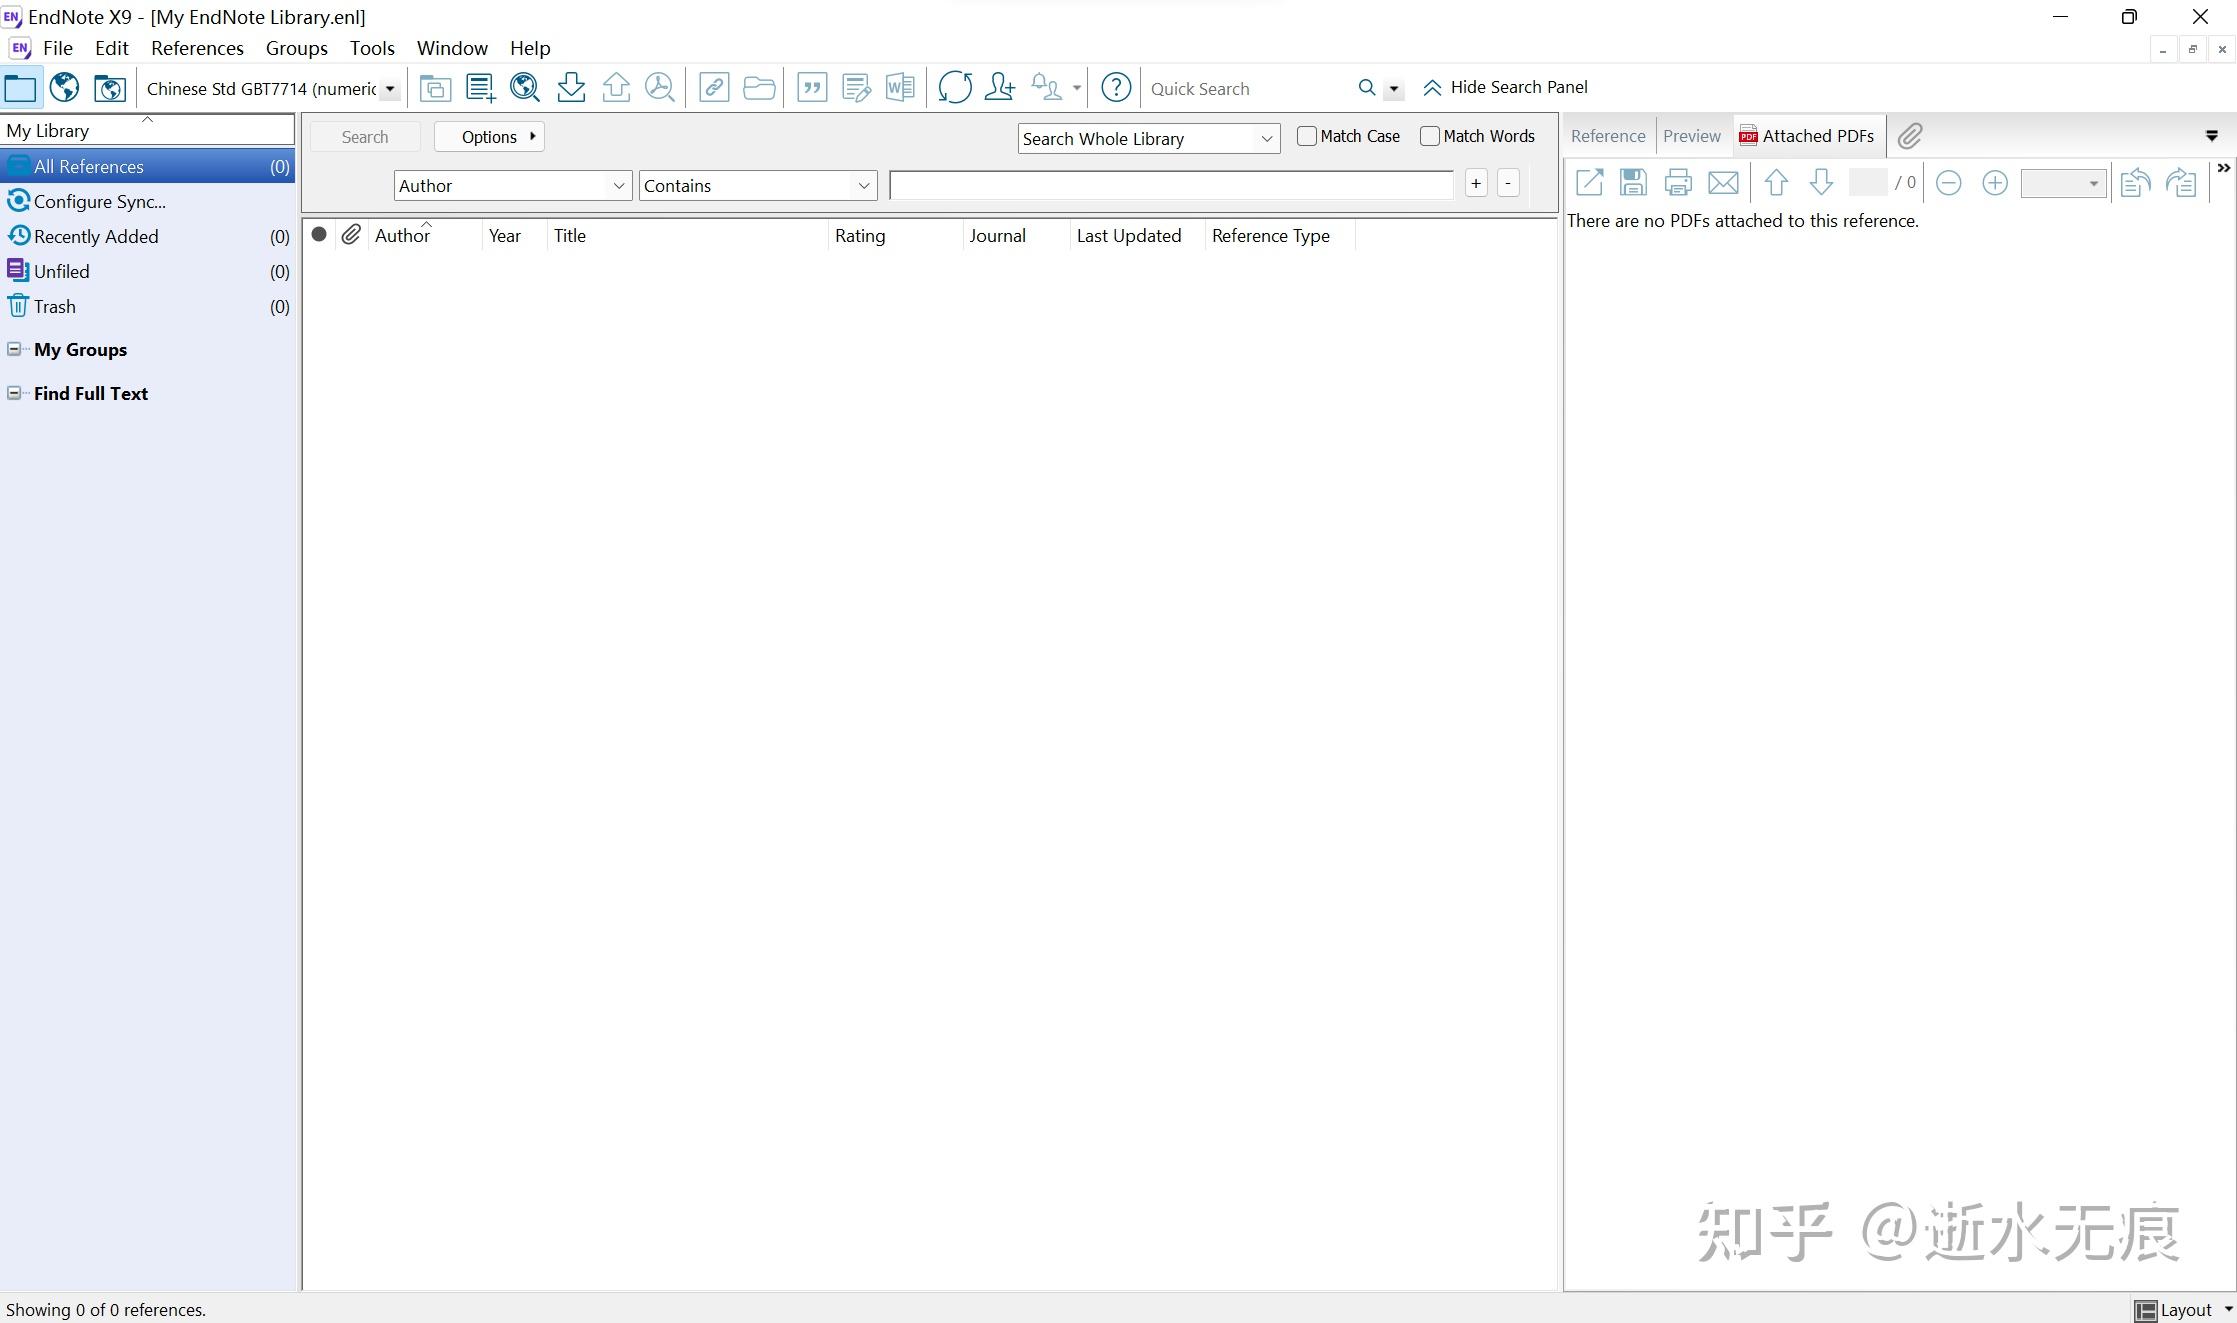The height and width of the screenshot is (1323, 2237).
Task: Enable Match Case checkbox
Action: tap(1306, 136)
